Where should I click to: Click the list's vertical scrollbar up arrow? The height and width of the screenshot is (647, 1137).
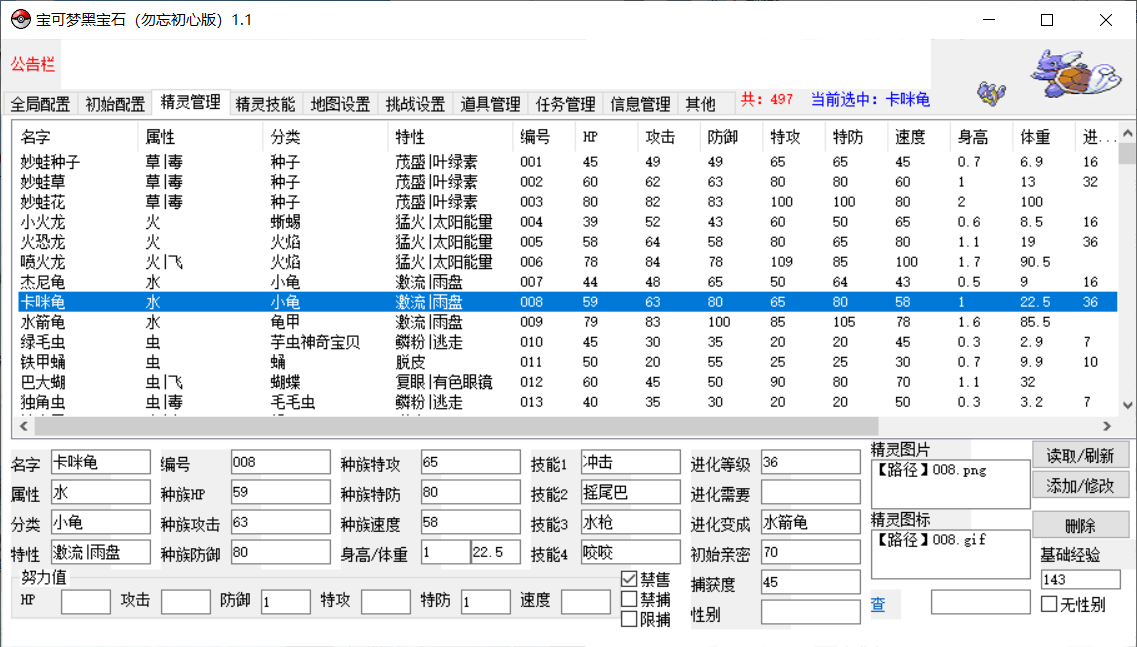[1127, 133]
